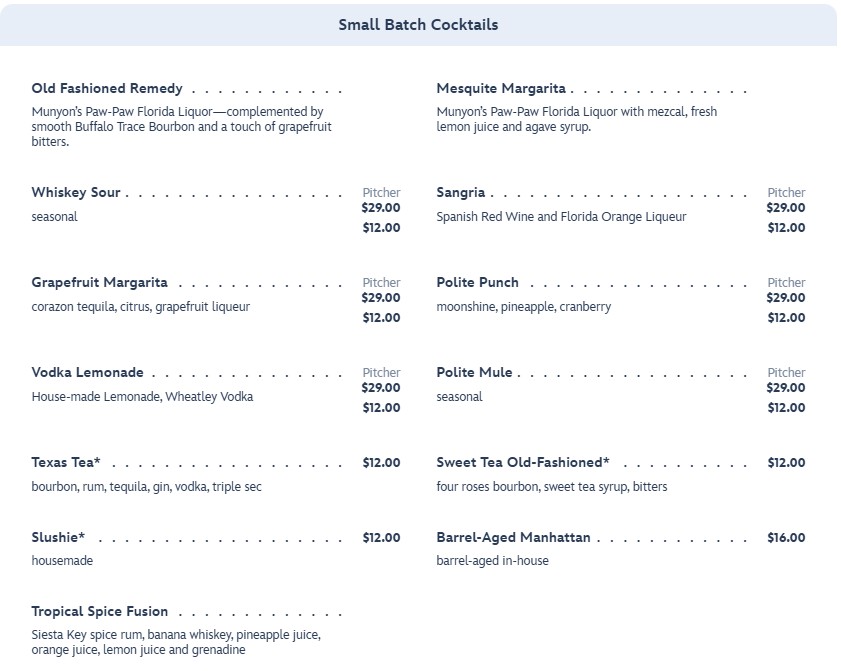Choose the Sweet Tea Old-Fashioned title

[x=523, y=463]
